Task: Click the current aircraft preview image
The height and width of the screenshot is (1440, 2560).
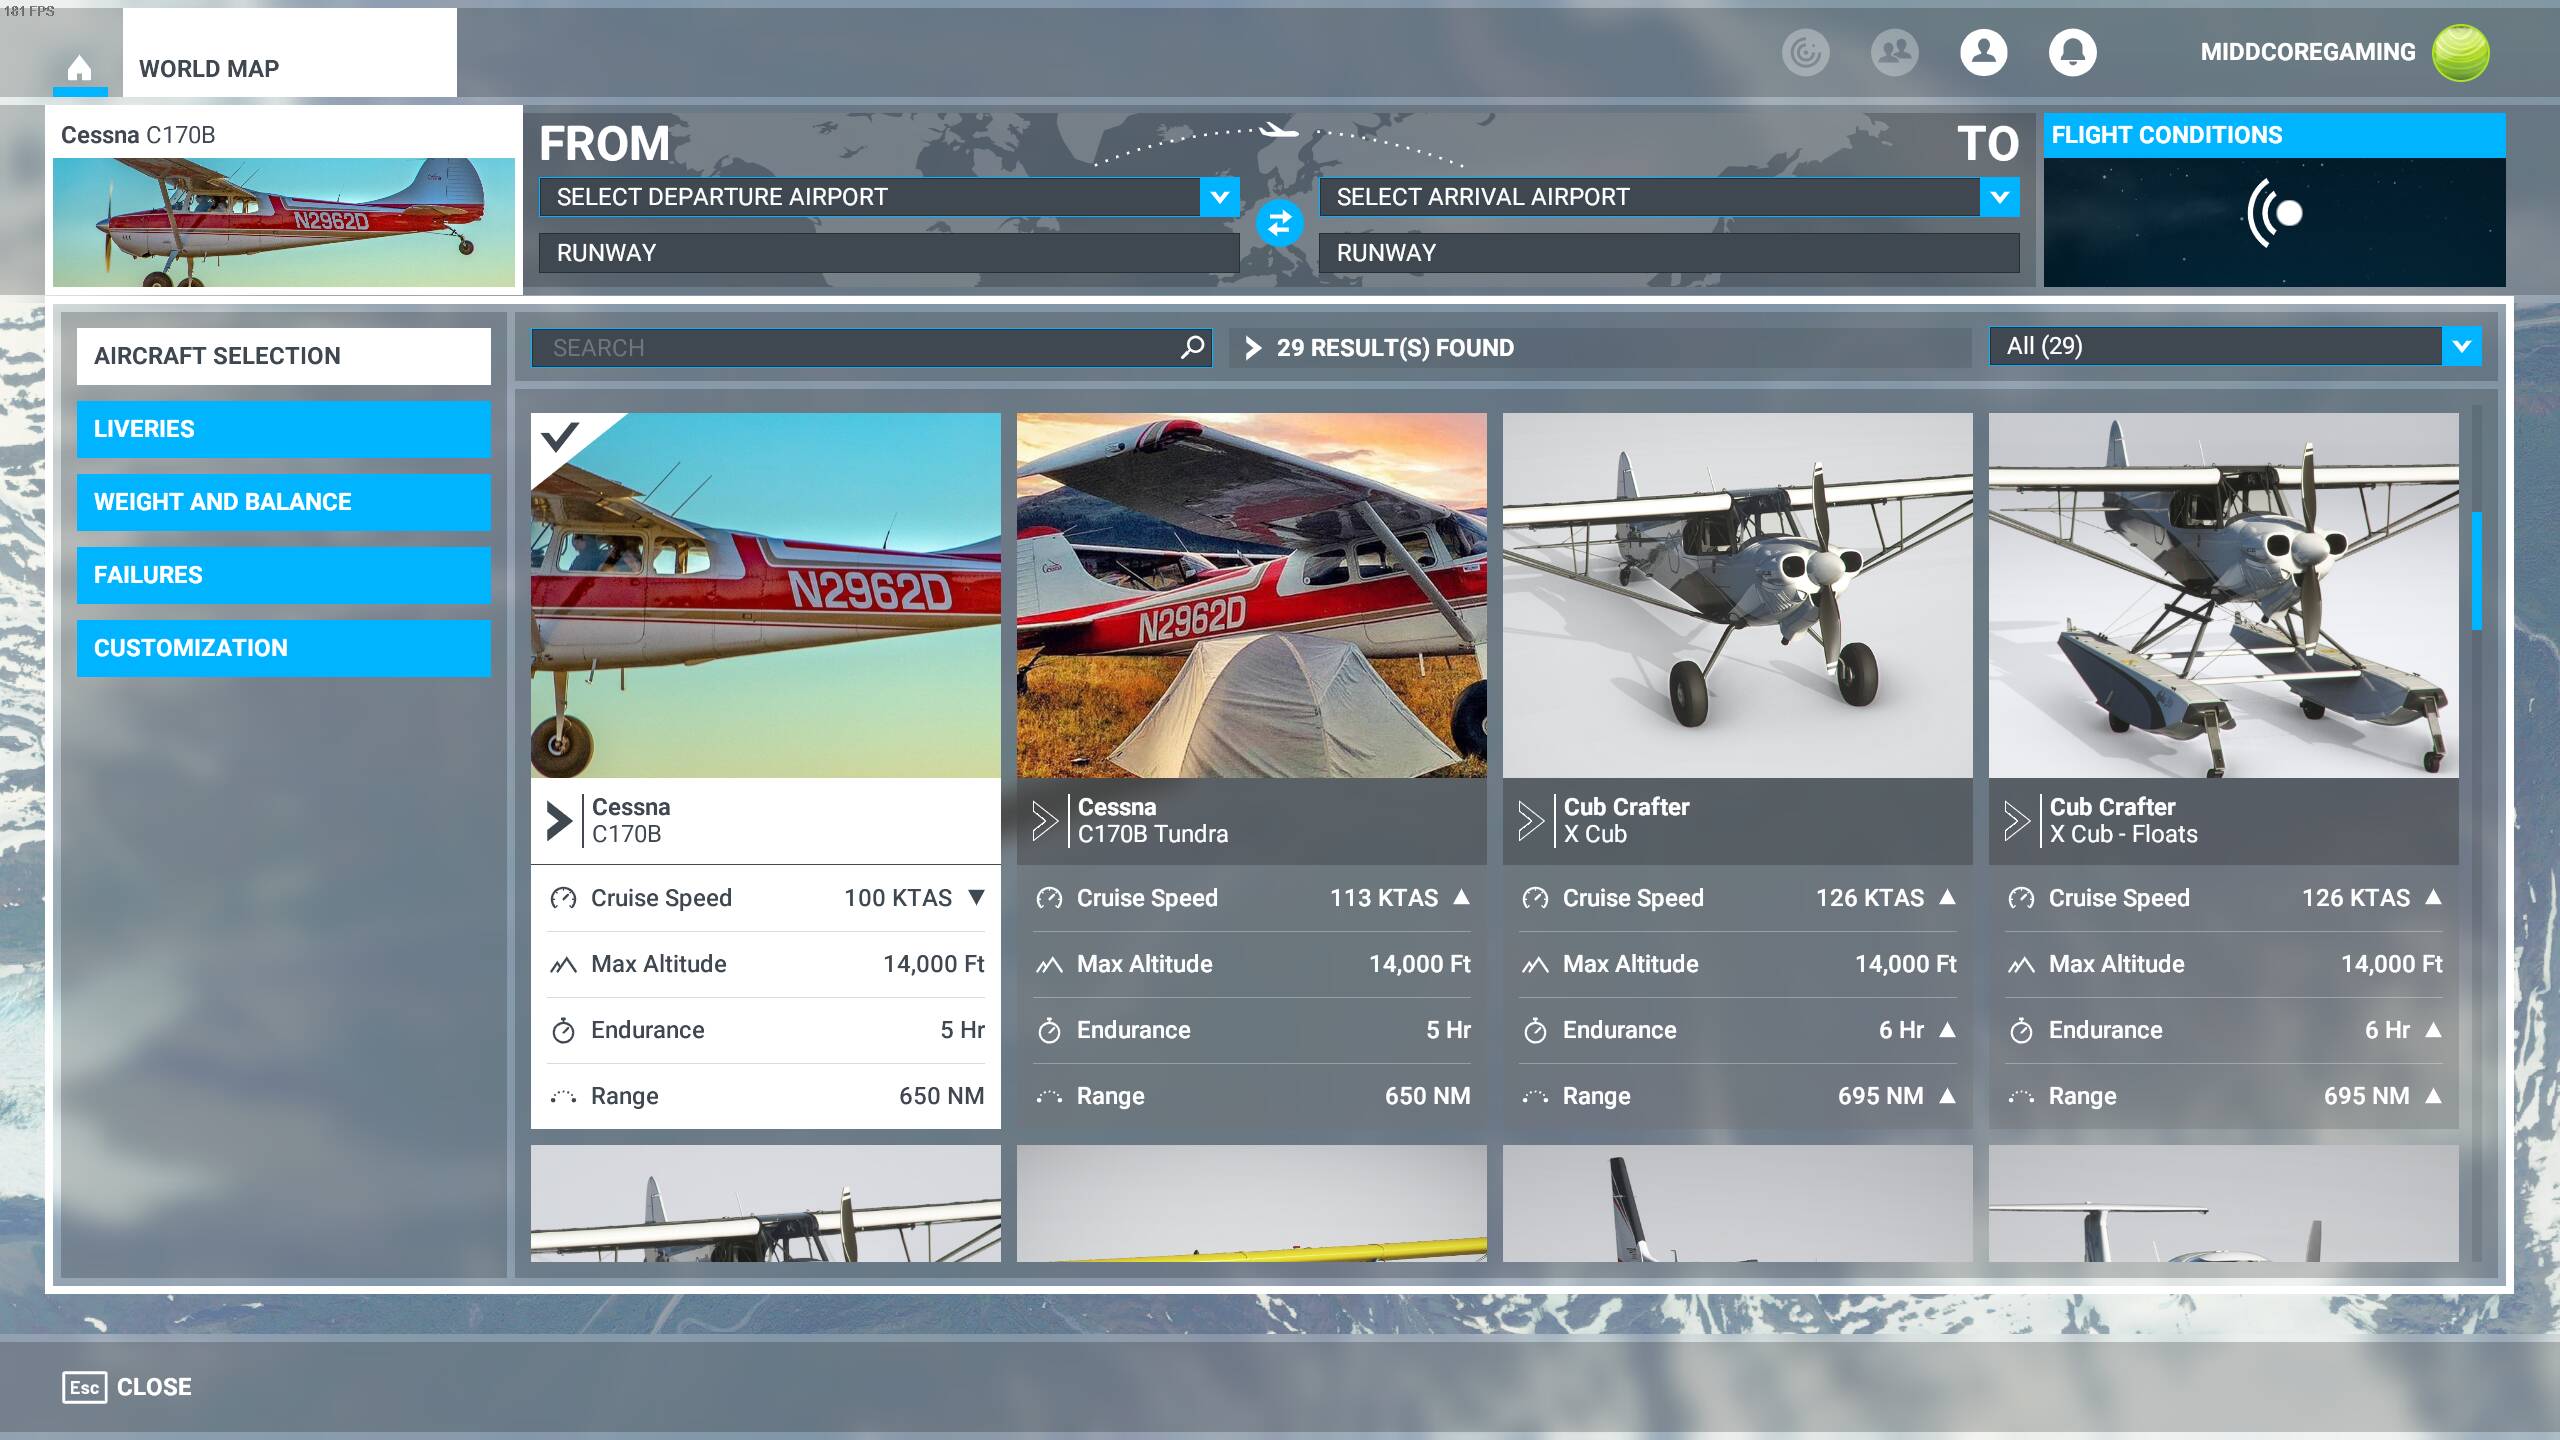Action: pyautogui.click(x=284, y=222)
